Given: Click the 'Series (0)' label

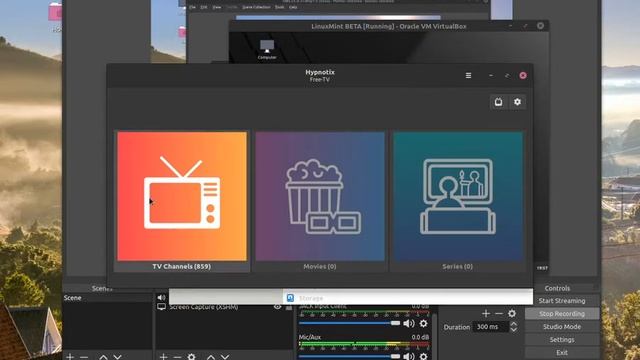Looking at the screenshot, I should (458, 267).
